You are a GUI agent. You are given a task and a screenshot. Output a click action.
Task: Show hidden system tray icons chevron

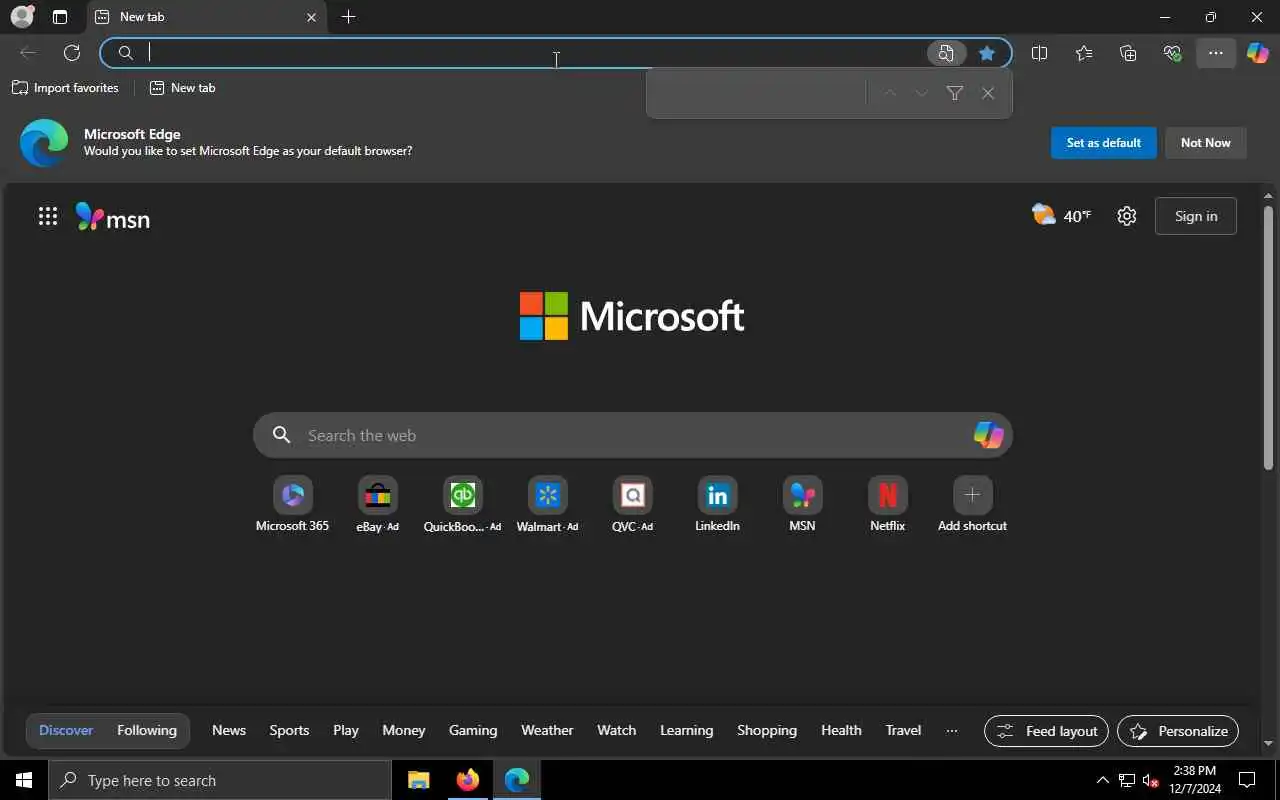tap(1103, 780)
